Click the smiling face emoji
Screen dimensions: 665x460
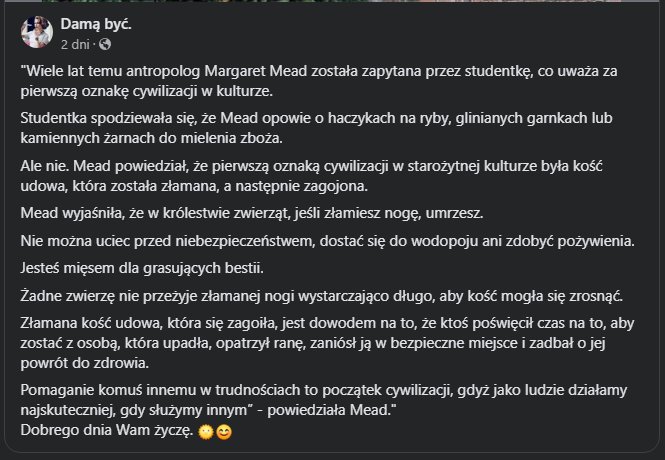(224, 436)
